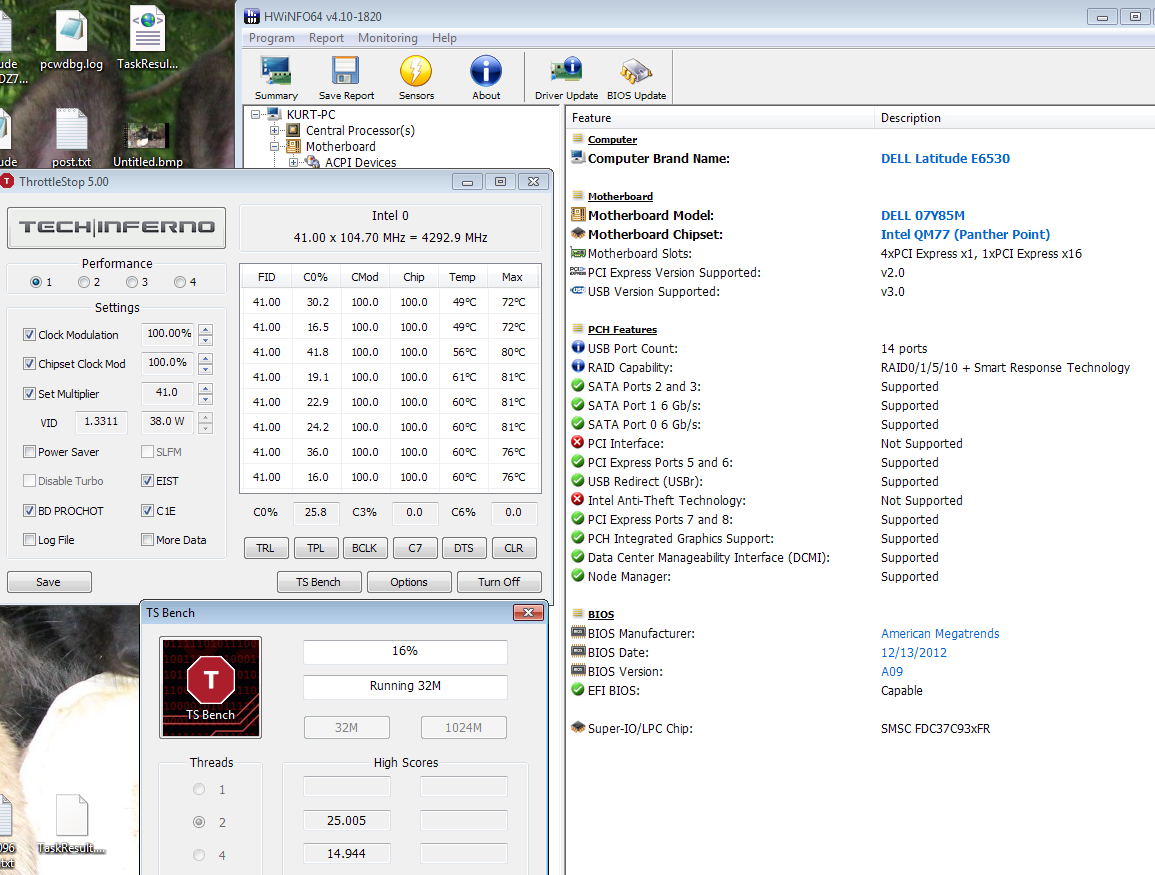
Task: Collapse the KURT-PC tree node
Action: 256,114
